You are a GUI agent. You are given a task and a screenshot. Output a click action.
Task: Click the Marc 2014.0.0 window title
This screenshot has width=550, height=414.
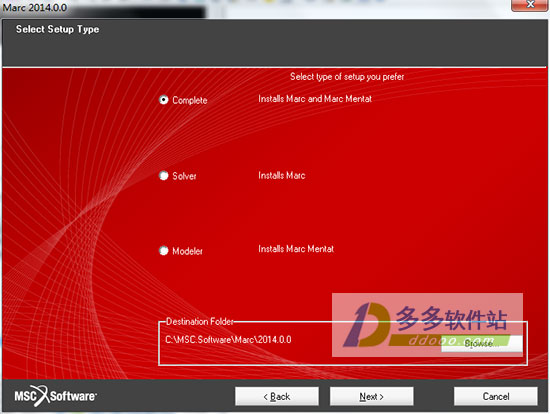(35, 7)
